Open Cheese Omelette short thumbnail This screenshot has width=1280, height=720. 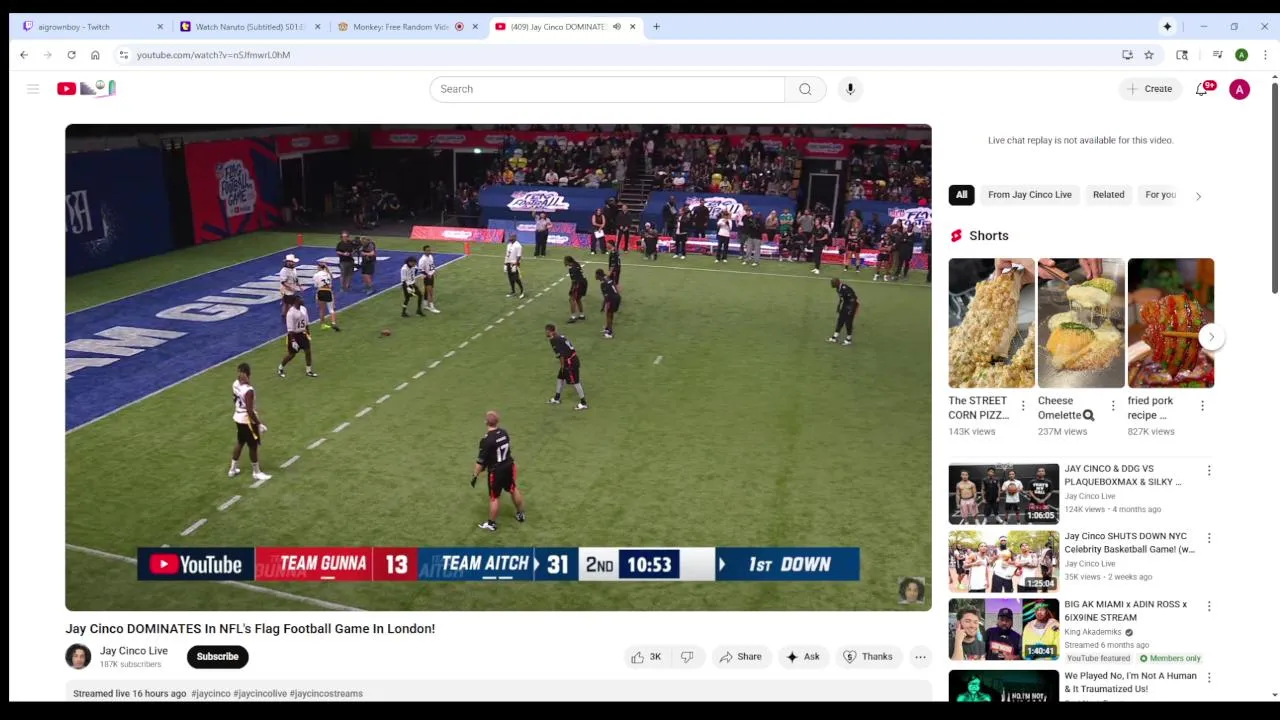coord(1081,323)
